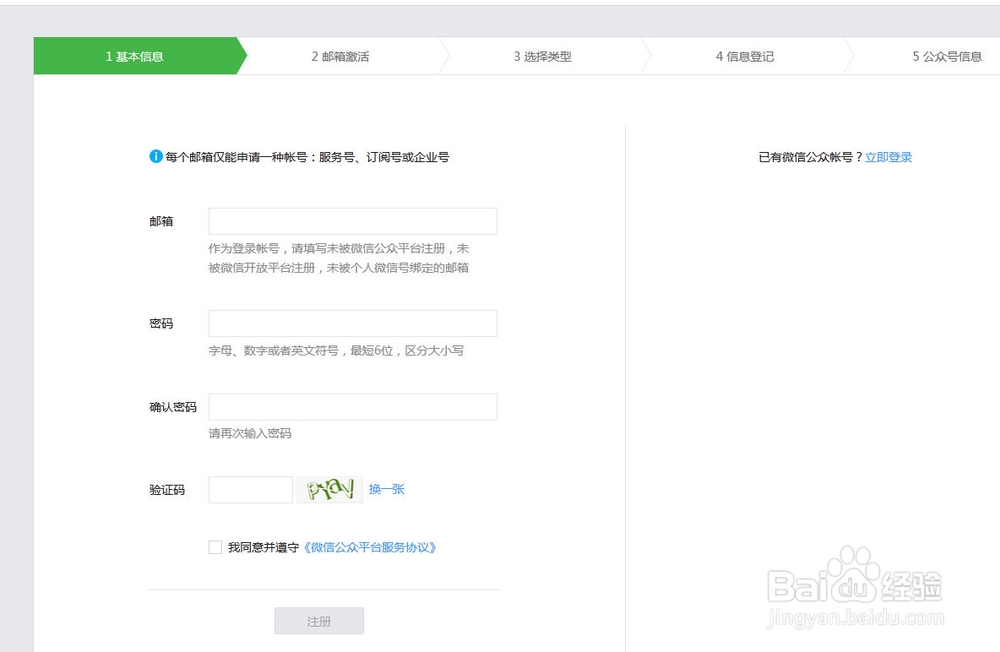Click the captcha image to refresh it

[330, 490]
